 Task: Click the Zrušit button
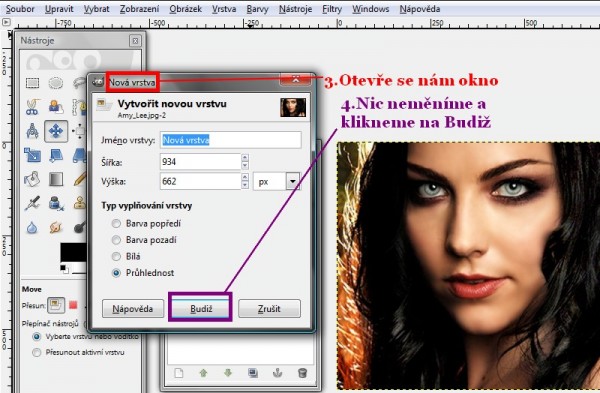click(269, 308)
